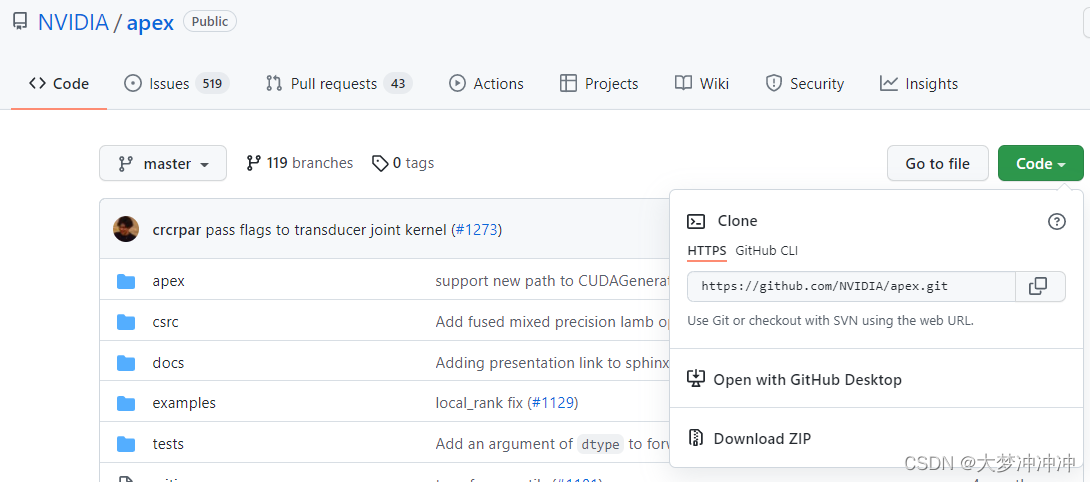Click the tests folder icon
1090x482 pixels.
click(x=126, y=444)
